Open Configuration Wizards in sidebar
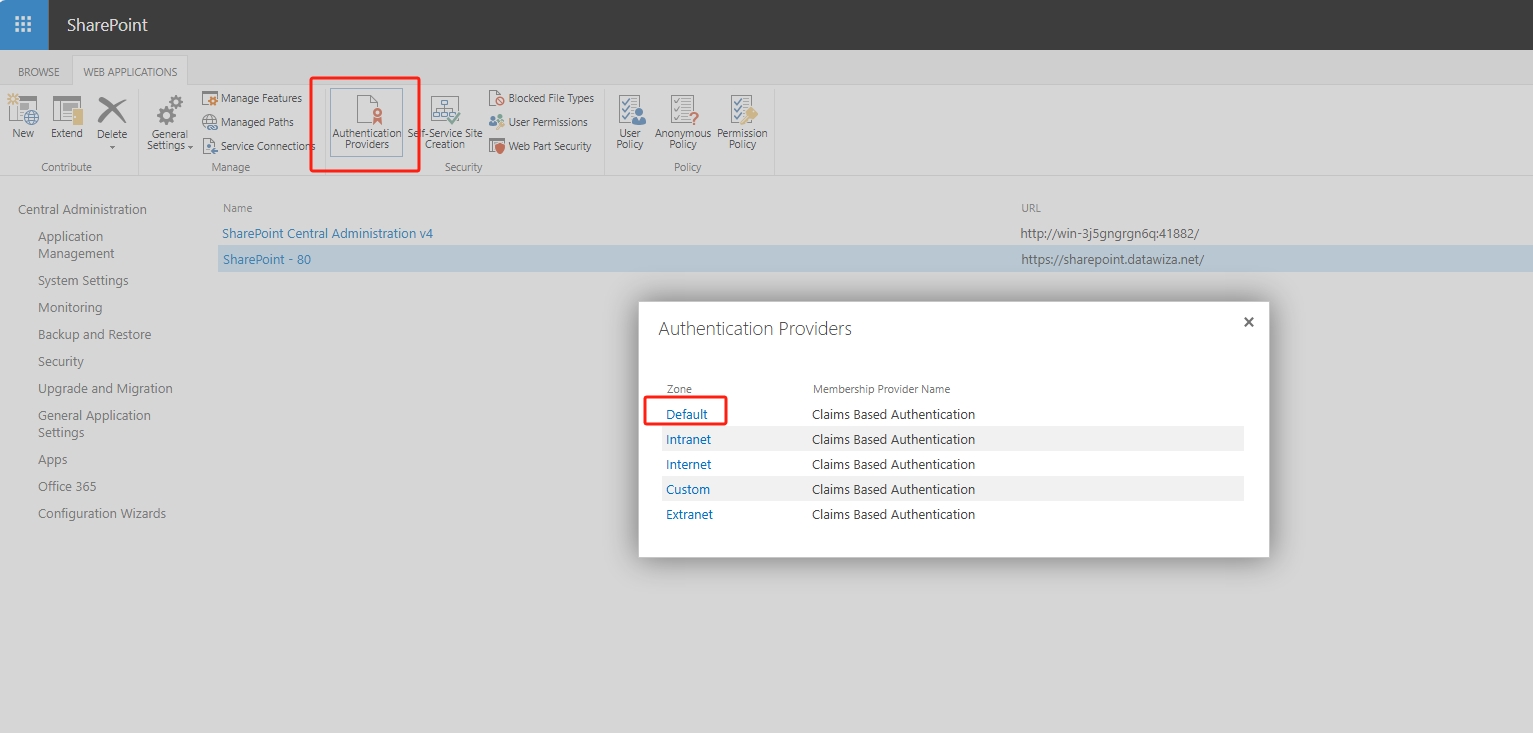The width and height of the screenshot is (1533, 733). (x=102, y=514)
